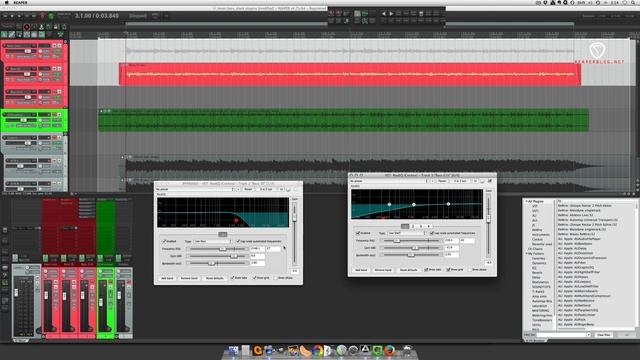The width and height of the screenshot is (640, 360).
Task: Click the transport record button
Action: pos(42,16)
